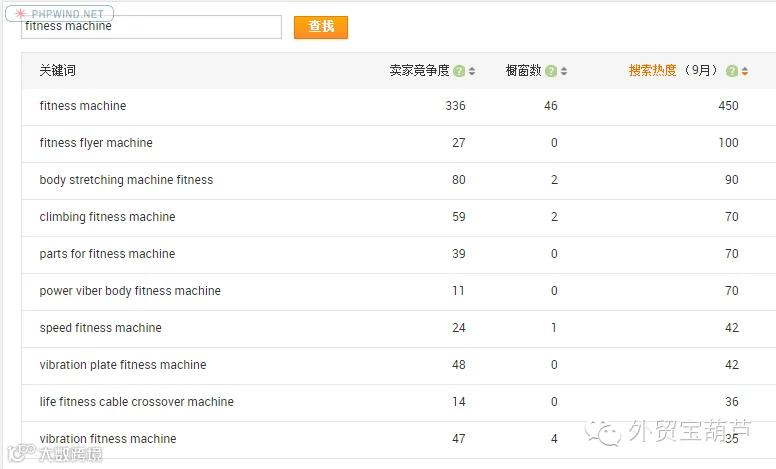Select keyword 'climbing fitness machine'
Screen dimensions: 776x469
(107, 217)
